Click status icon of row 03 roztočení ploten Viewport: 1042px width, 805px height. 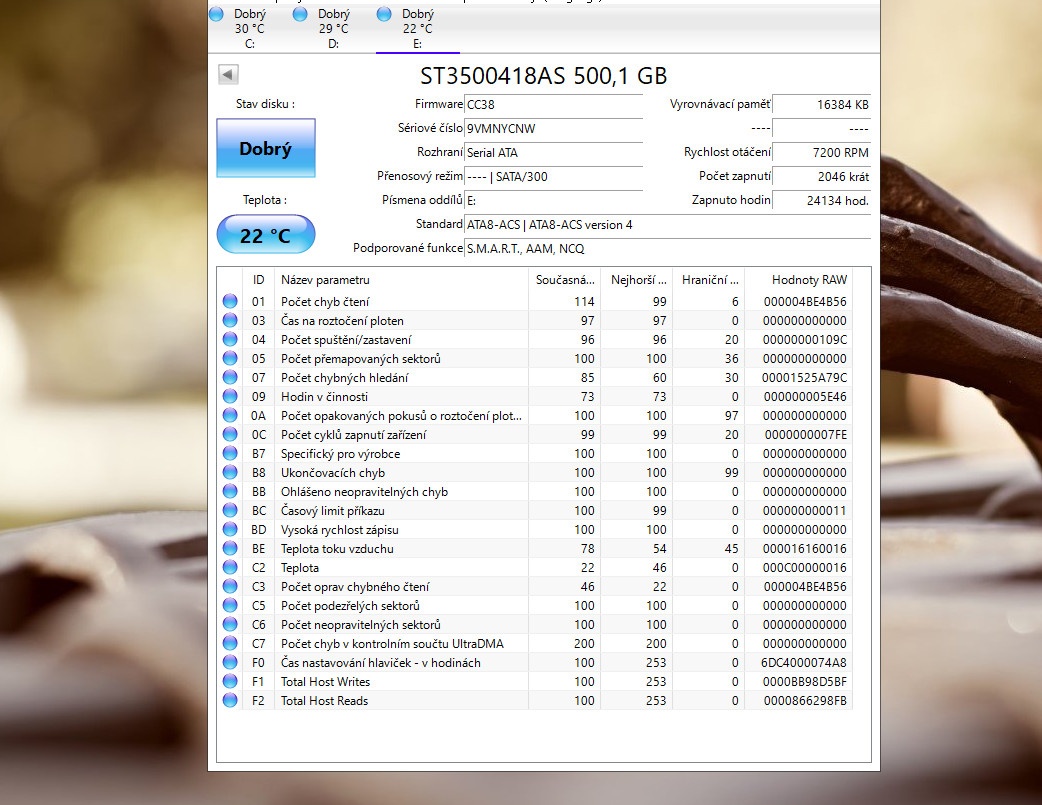[230, 320]
